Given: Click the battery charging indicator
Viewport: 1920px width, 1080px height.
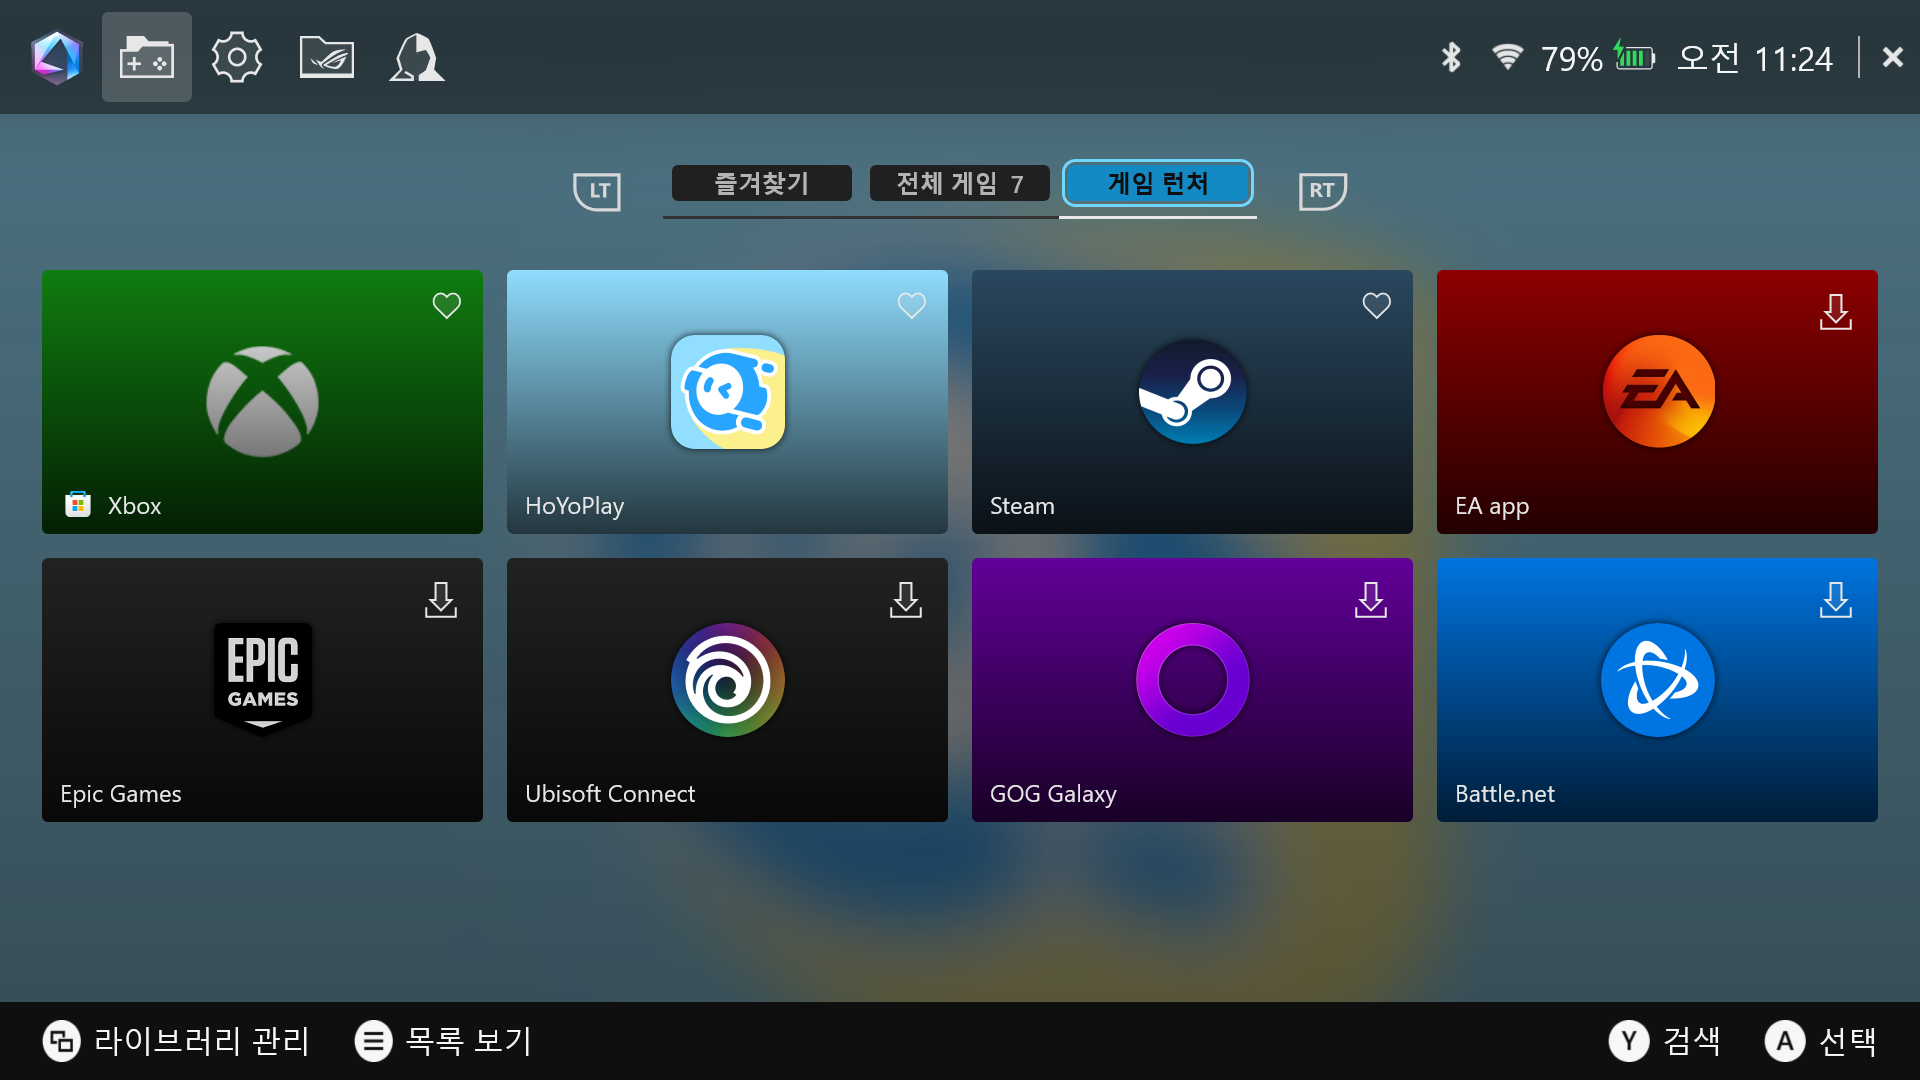Looking at the screenshot, I should (1634, 58).
